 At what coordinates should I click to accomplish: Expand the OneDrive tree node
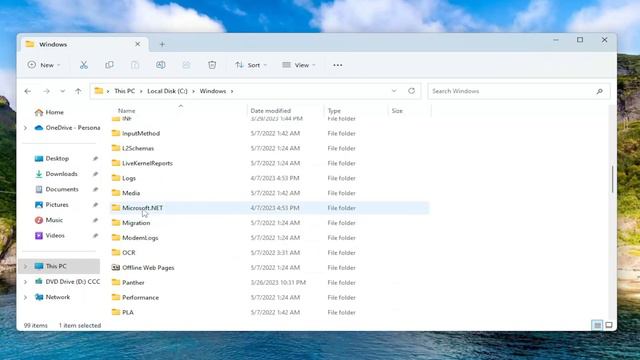(25, 128)
